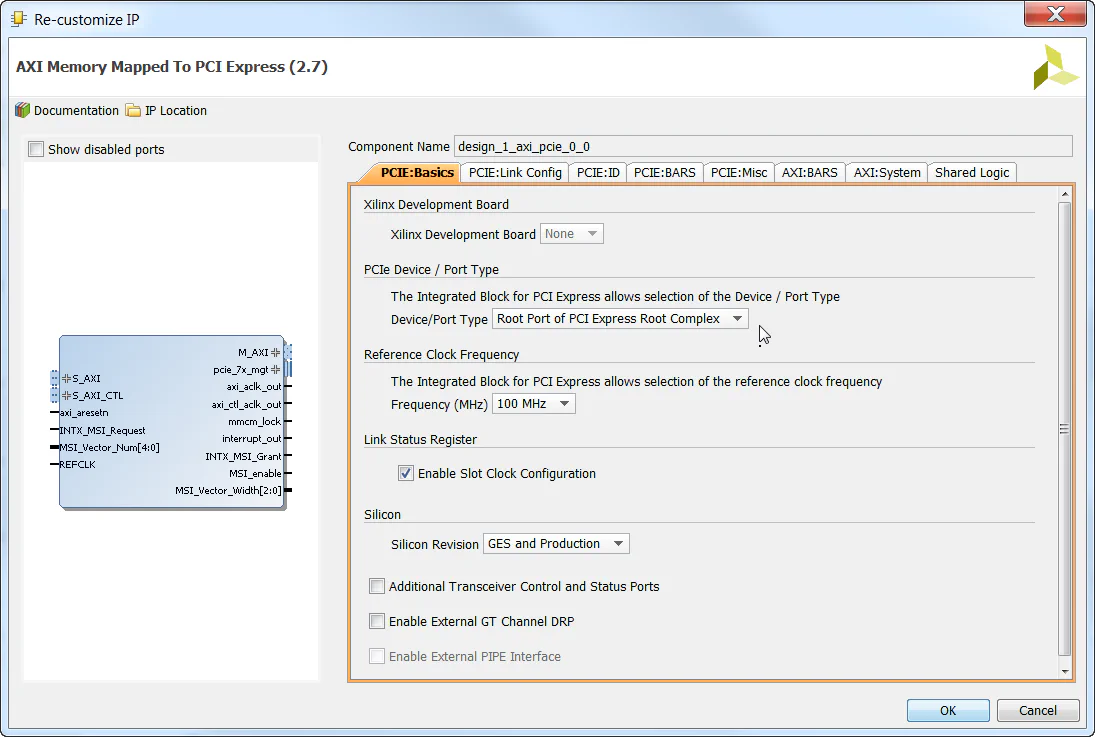The image size is (1095, 737).
Task: Click the Xilinx logo
Action: (x=1056, y=66)
